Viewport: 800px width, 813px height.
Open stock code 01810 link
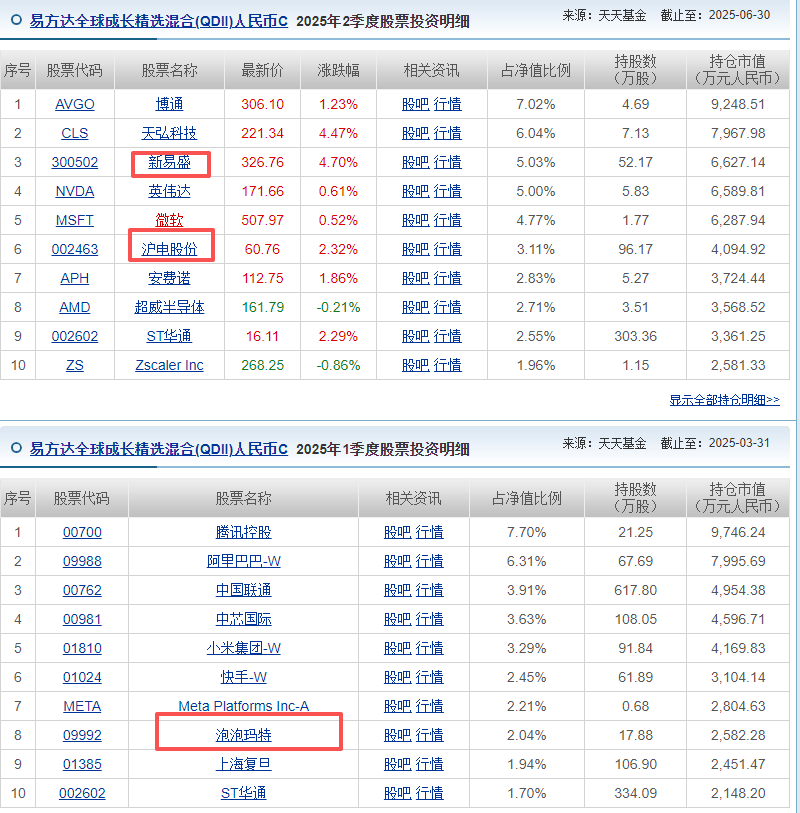82,649
